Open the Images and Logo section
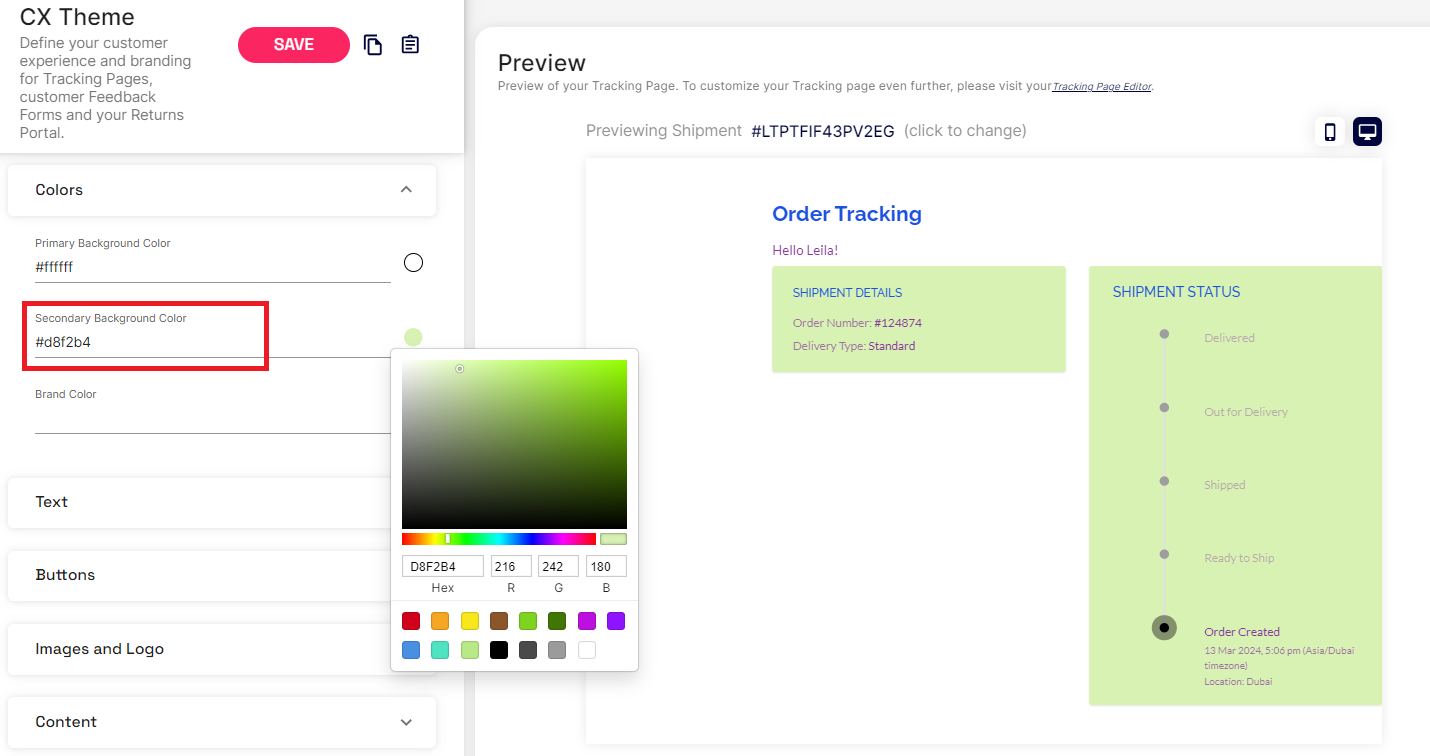Image resolution: width=1430 pixels, height=756 pixels. tap(200, 649)
